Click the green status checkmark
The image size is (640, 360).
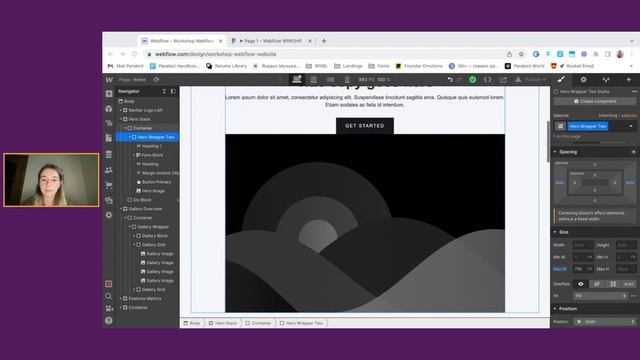coord(473,80)
